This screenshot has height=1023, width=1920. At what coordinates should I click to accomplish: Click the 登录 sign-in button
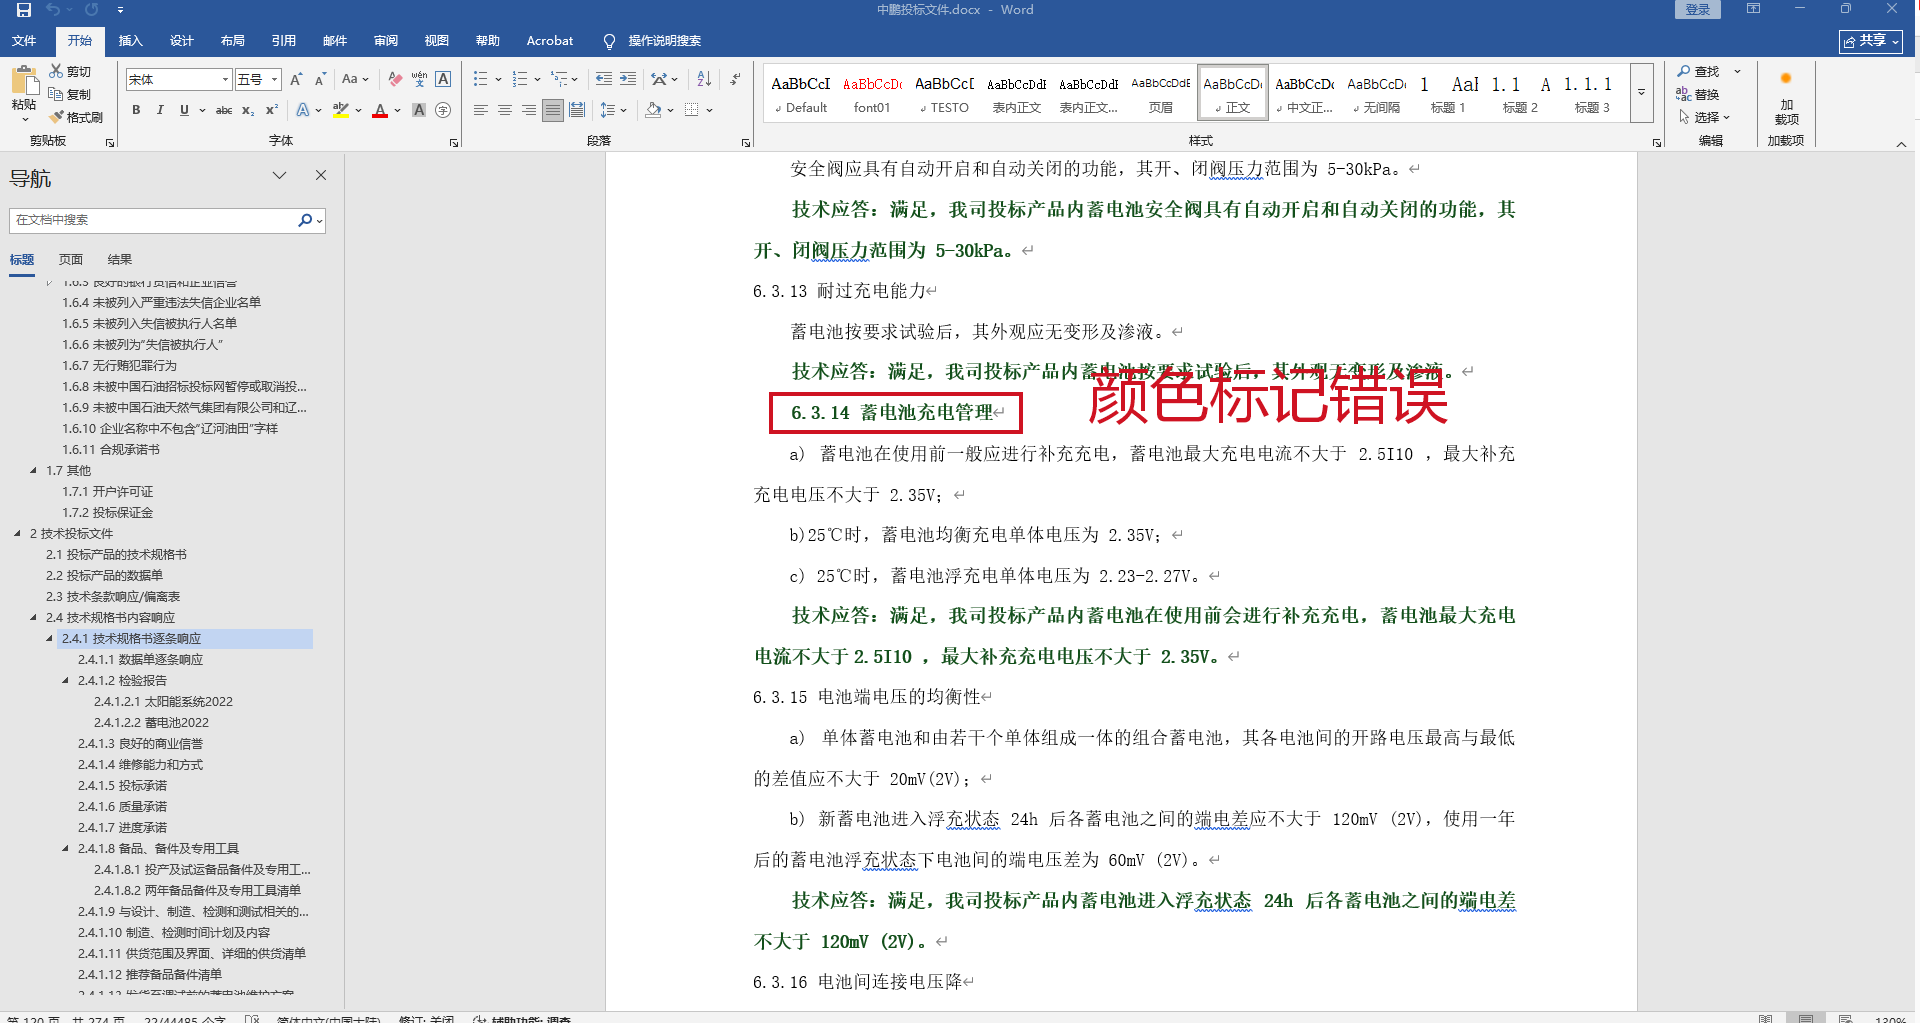click(1697, 10)
